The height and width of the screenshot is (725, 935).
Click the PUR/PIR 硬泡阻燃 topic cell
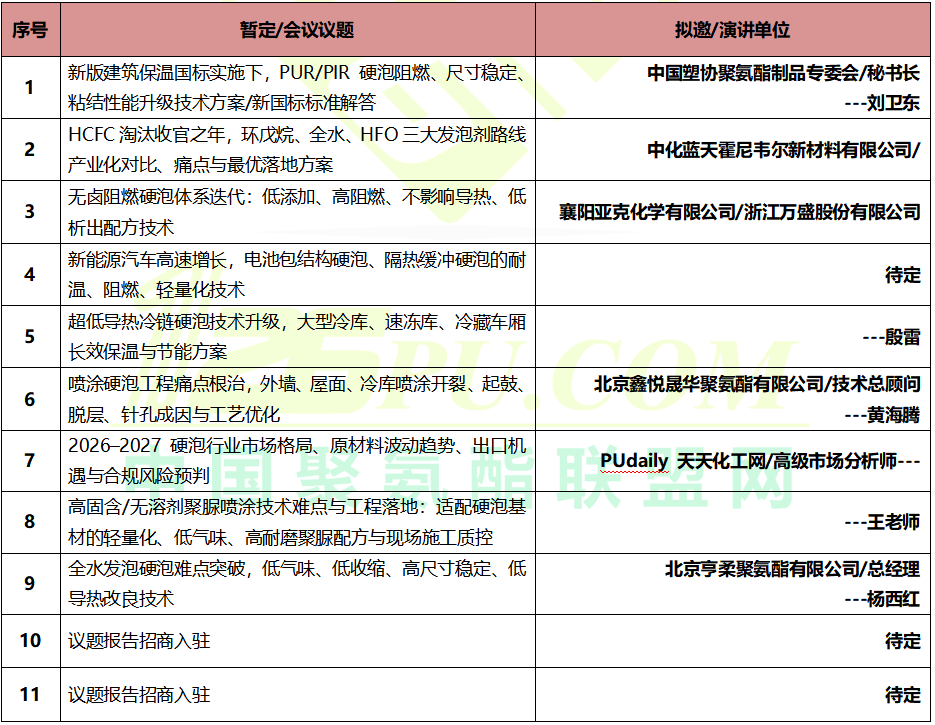click(298, 88)
